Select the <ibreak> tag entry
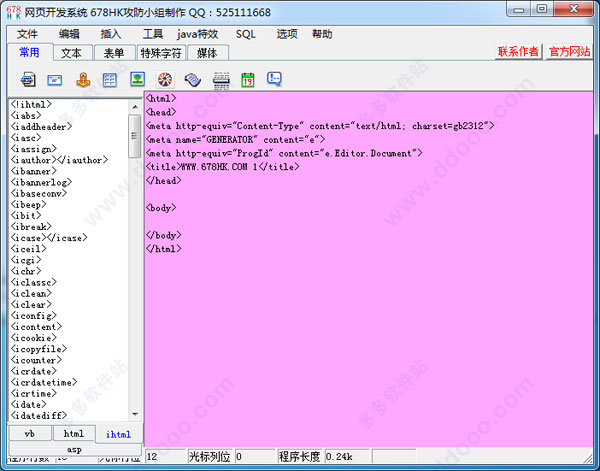The height and width of the screenshot is (471, 600). click(x=31, y=227)
